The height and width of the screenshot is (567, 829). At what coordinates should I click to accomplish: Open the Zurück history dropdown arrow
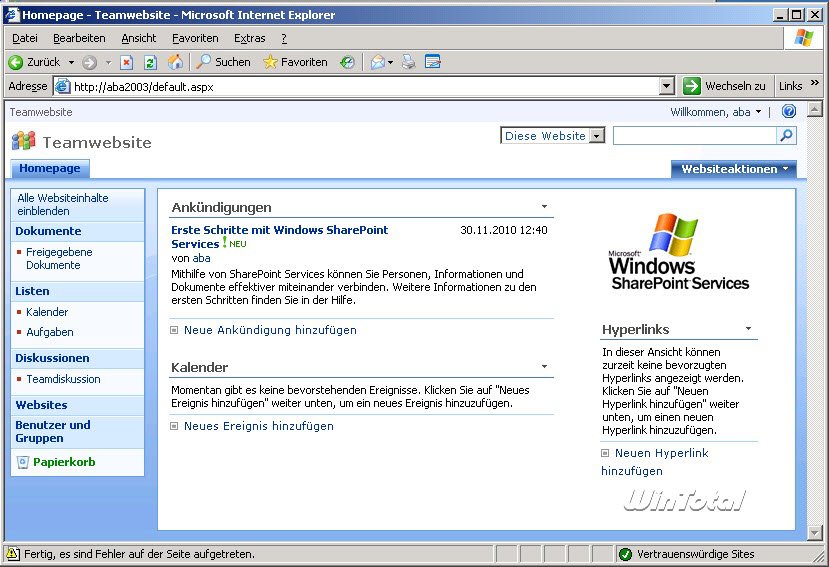point(71,62)
